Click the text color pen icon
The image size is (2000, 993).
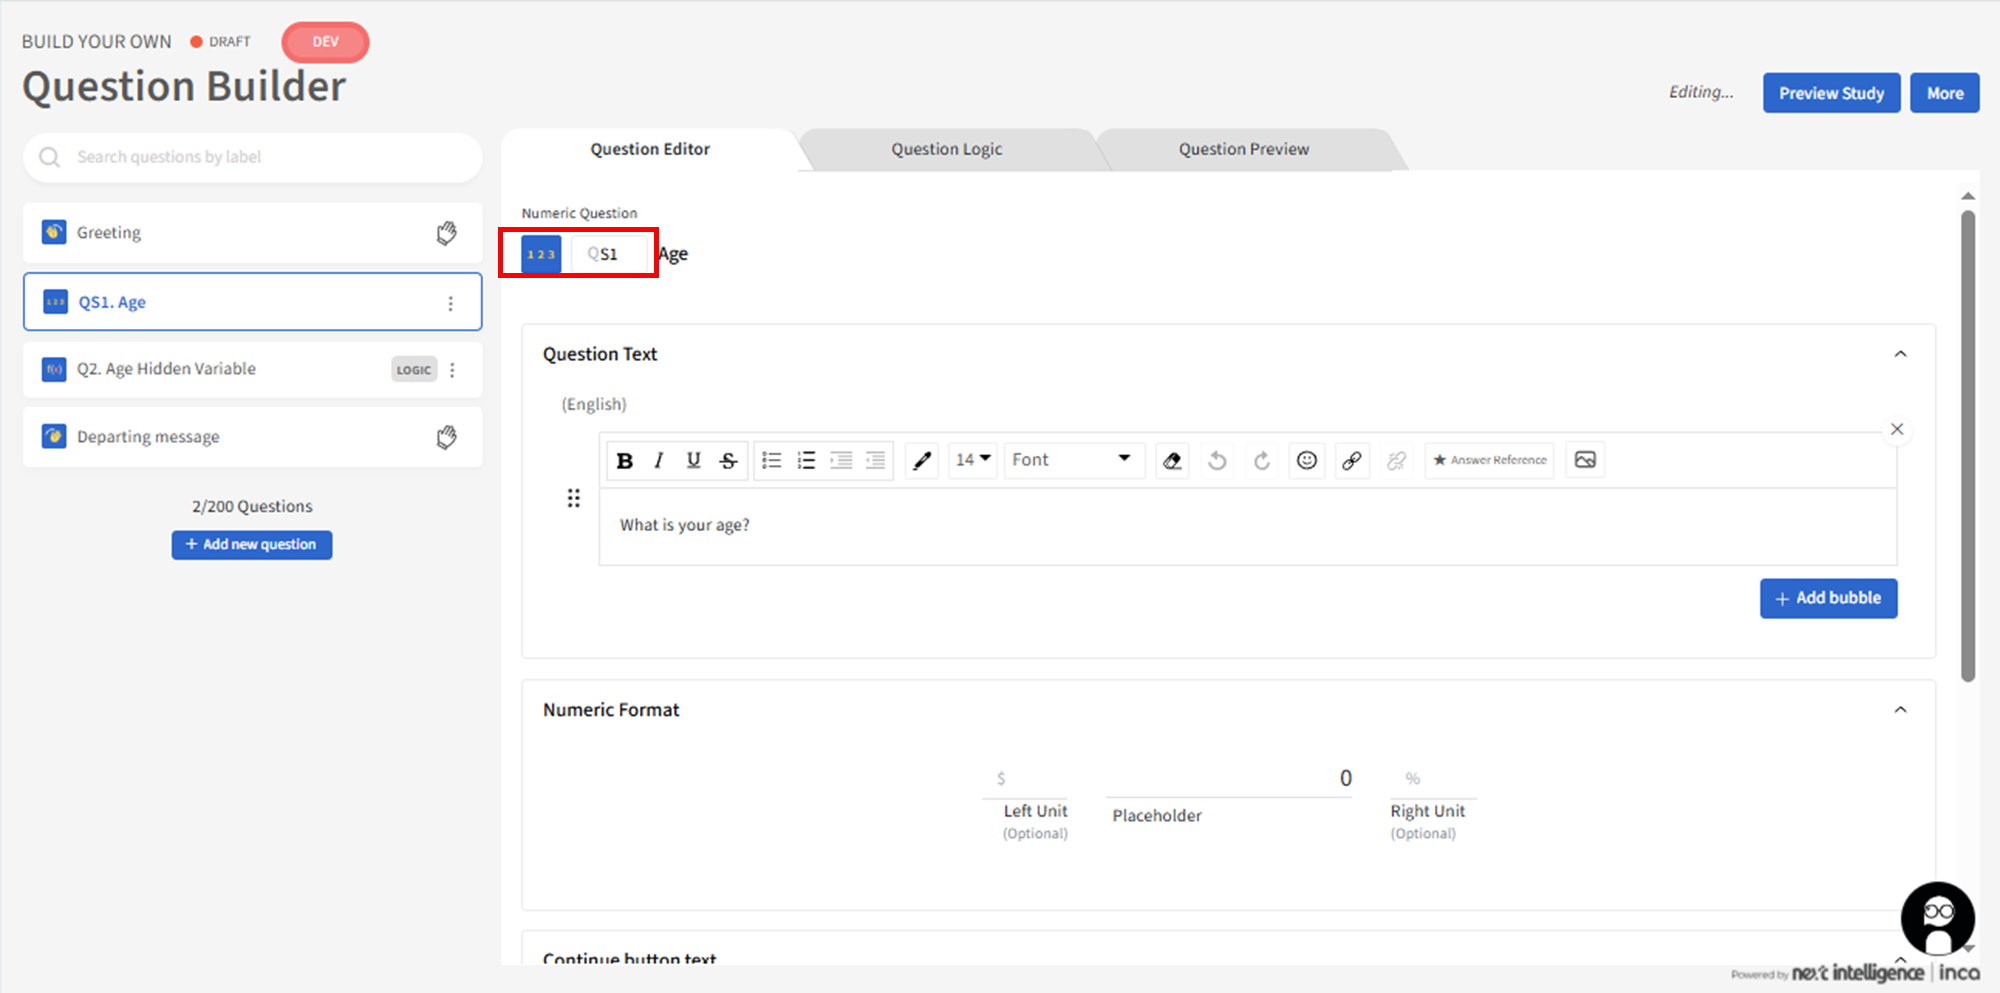pyautogui.click(x=922, y=461)
